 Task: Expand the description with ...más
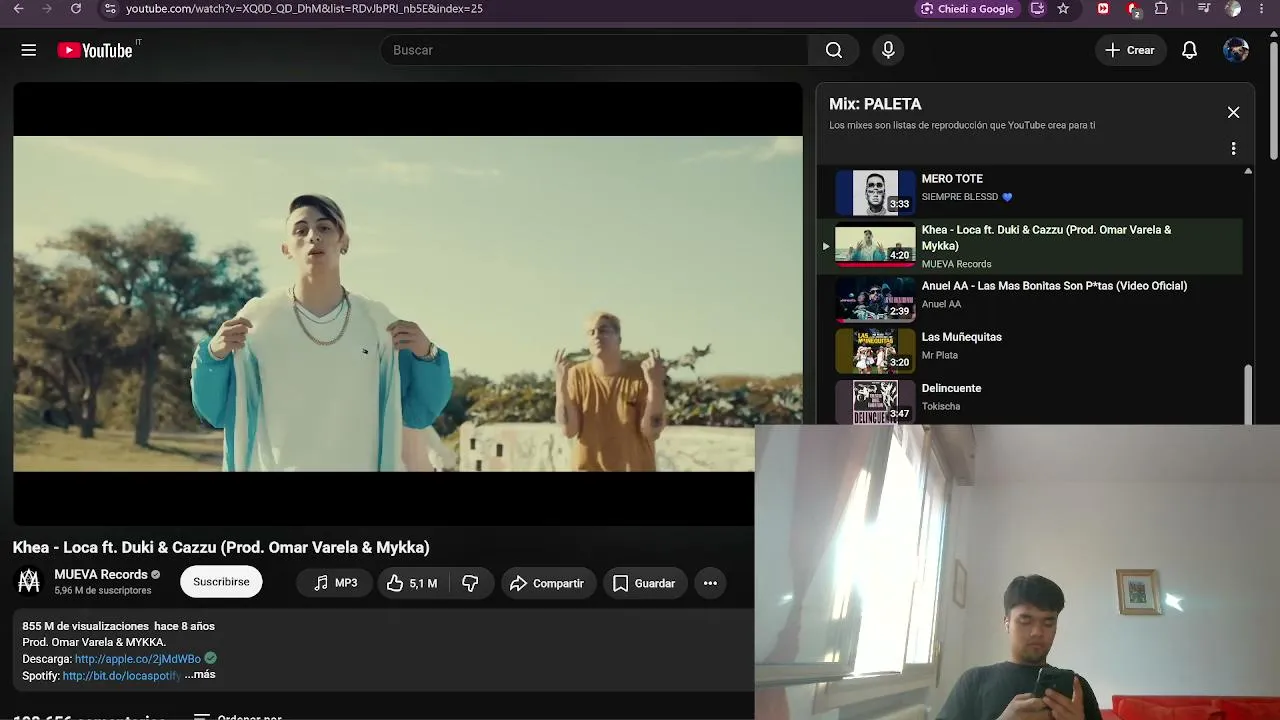pos(200,675)
